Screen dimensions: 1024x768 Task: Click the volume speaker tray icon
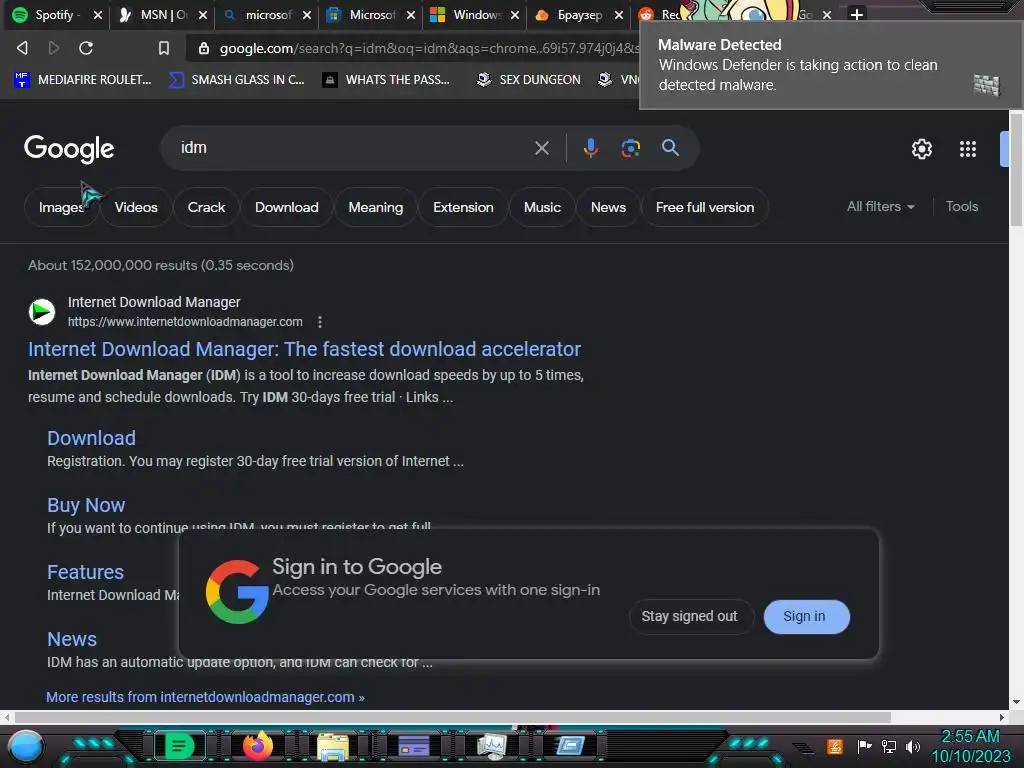pos(912,746)
